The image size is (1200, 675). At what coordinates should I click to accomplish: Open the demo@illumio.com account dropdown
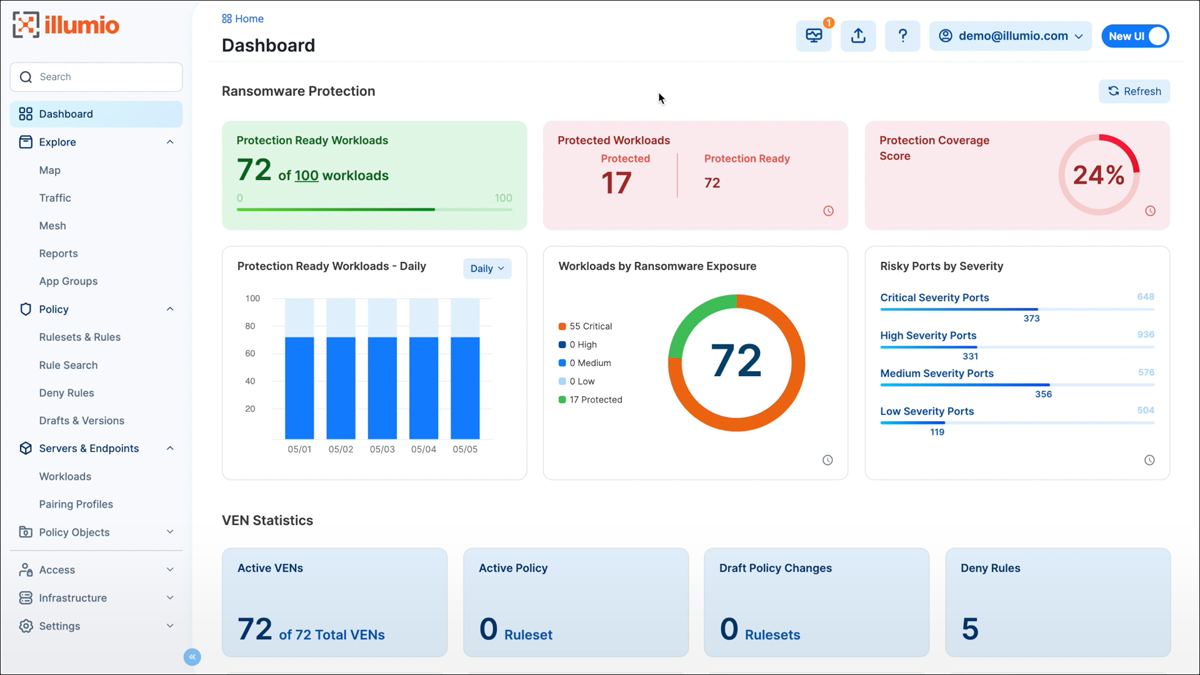pos(1010,35)
